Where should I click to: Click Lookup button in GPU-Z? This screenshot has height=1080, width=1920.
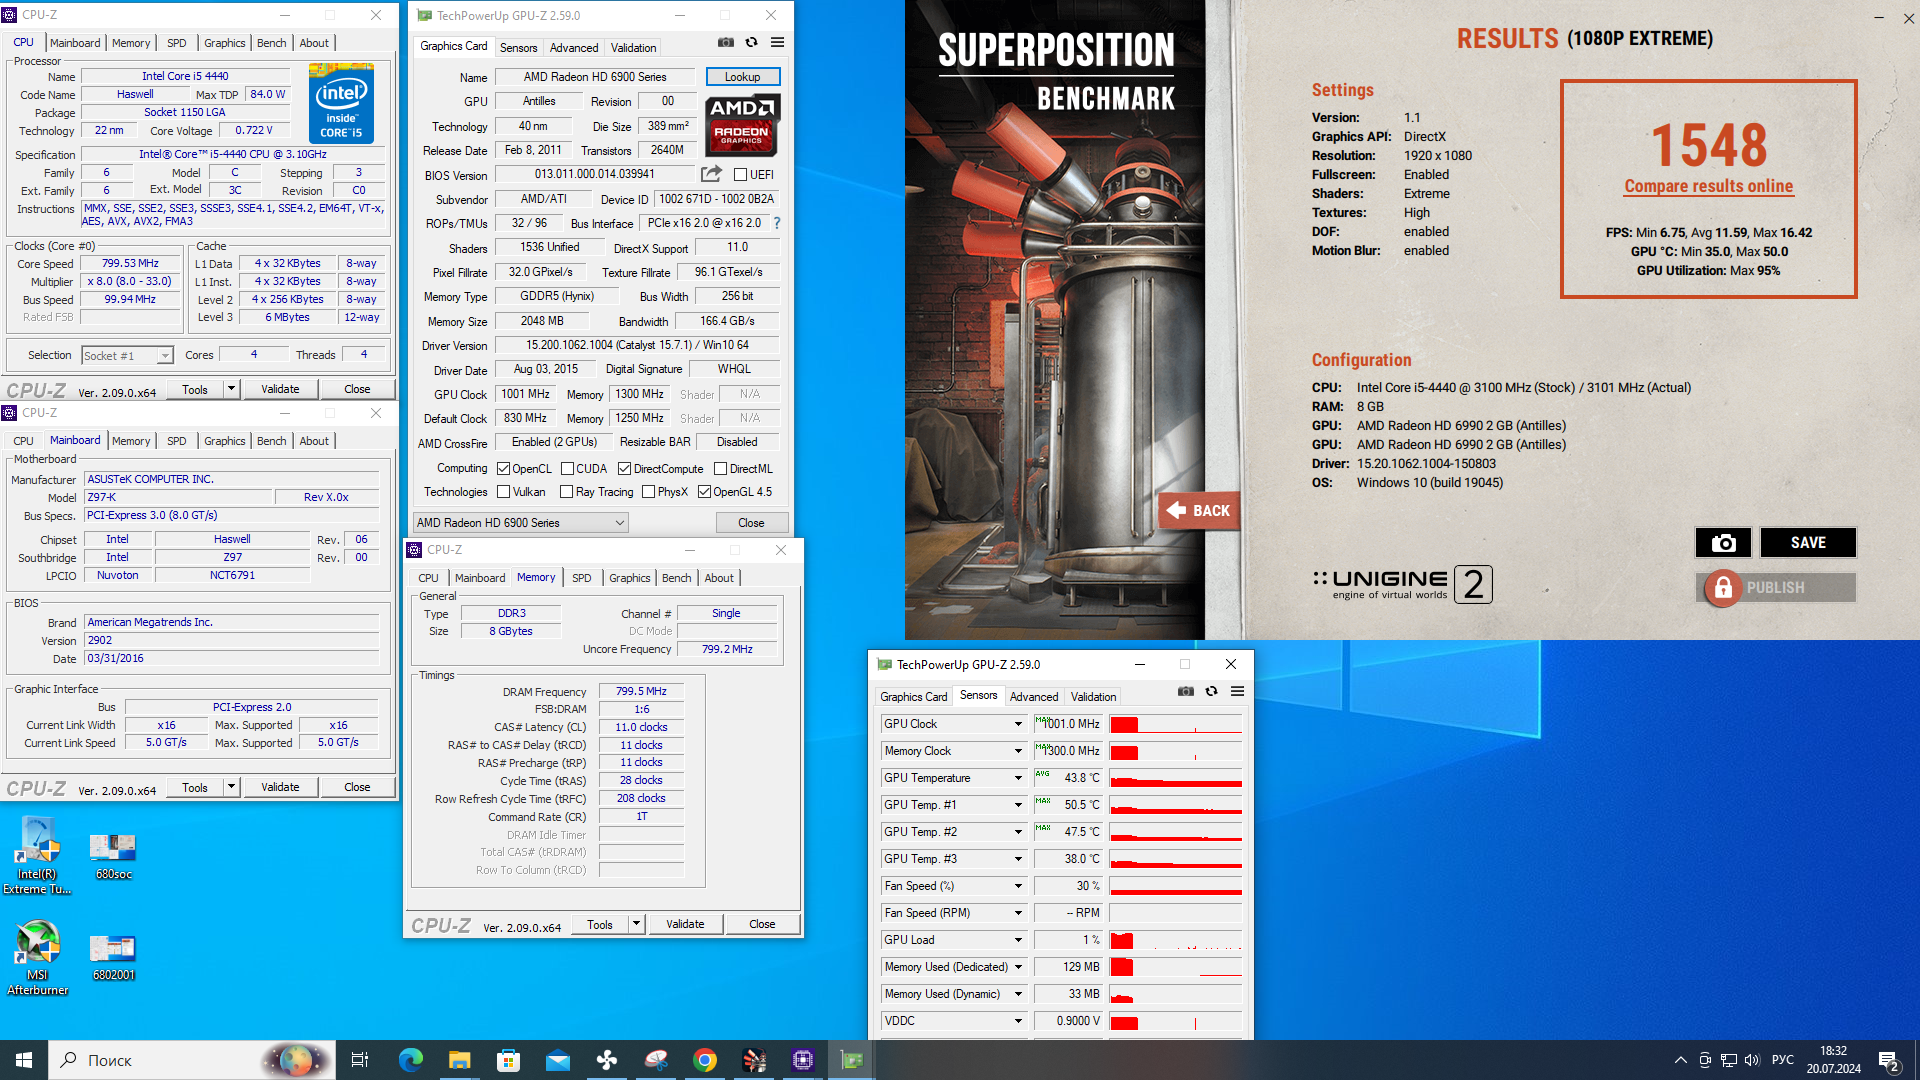click(742, 77)
